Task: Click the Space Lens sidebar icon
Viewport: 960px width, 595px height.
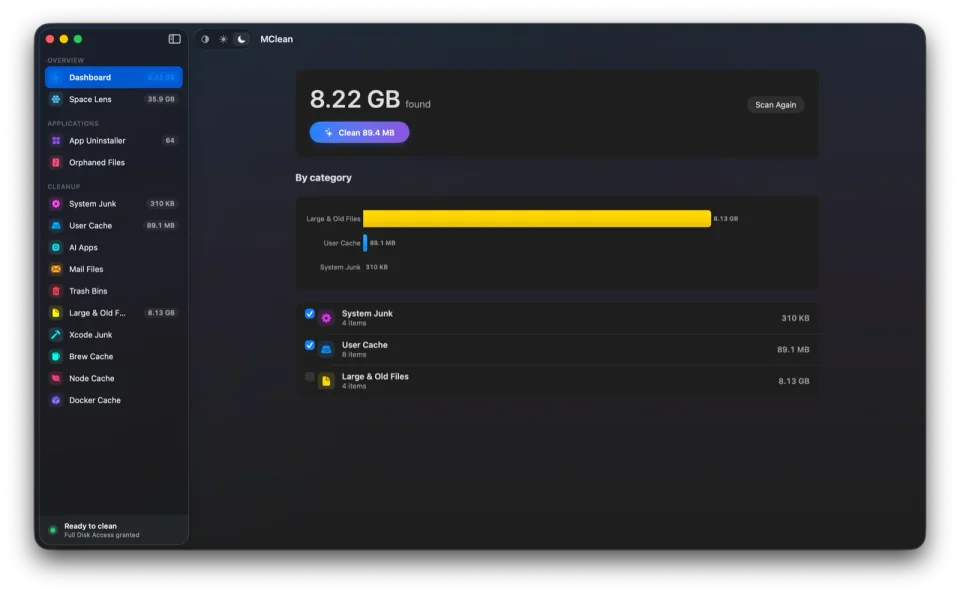Action: pyautogui.click(x=56, y=99)
